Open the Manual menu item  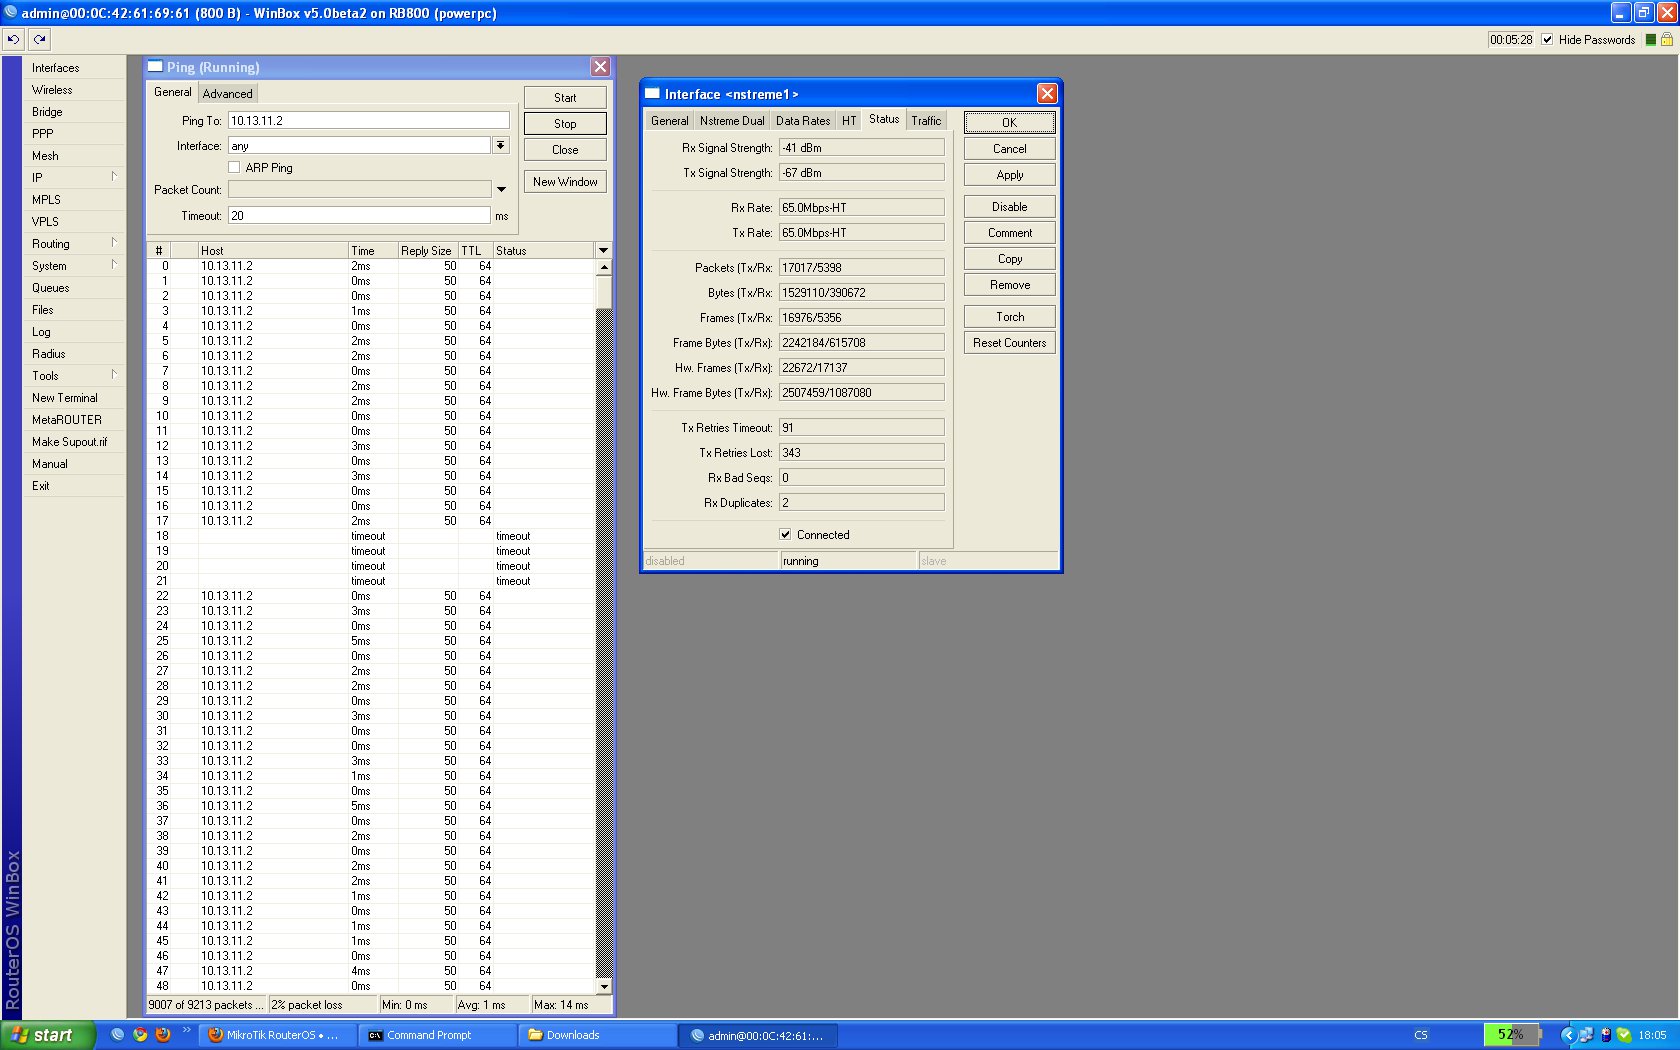(x=74, y=464)
